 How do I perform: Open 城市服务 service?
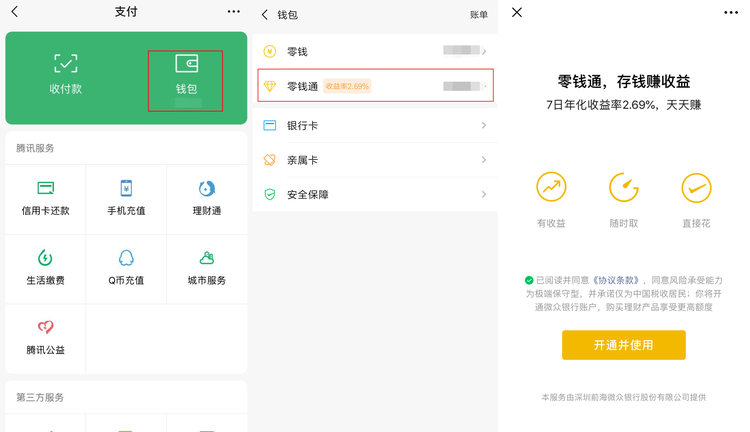click(x=207, y=268)
